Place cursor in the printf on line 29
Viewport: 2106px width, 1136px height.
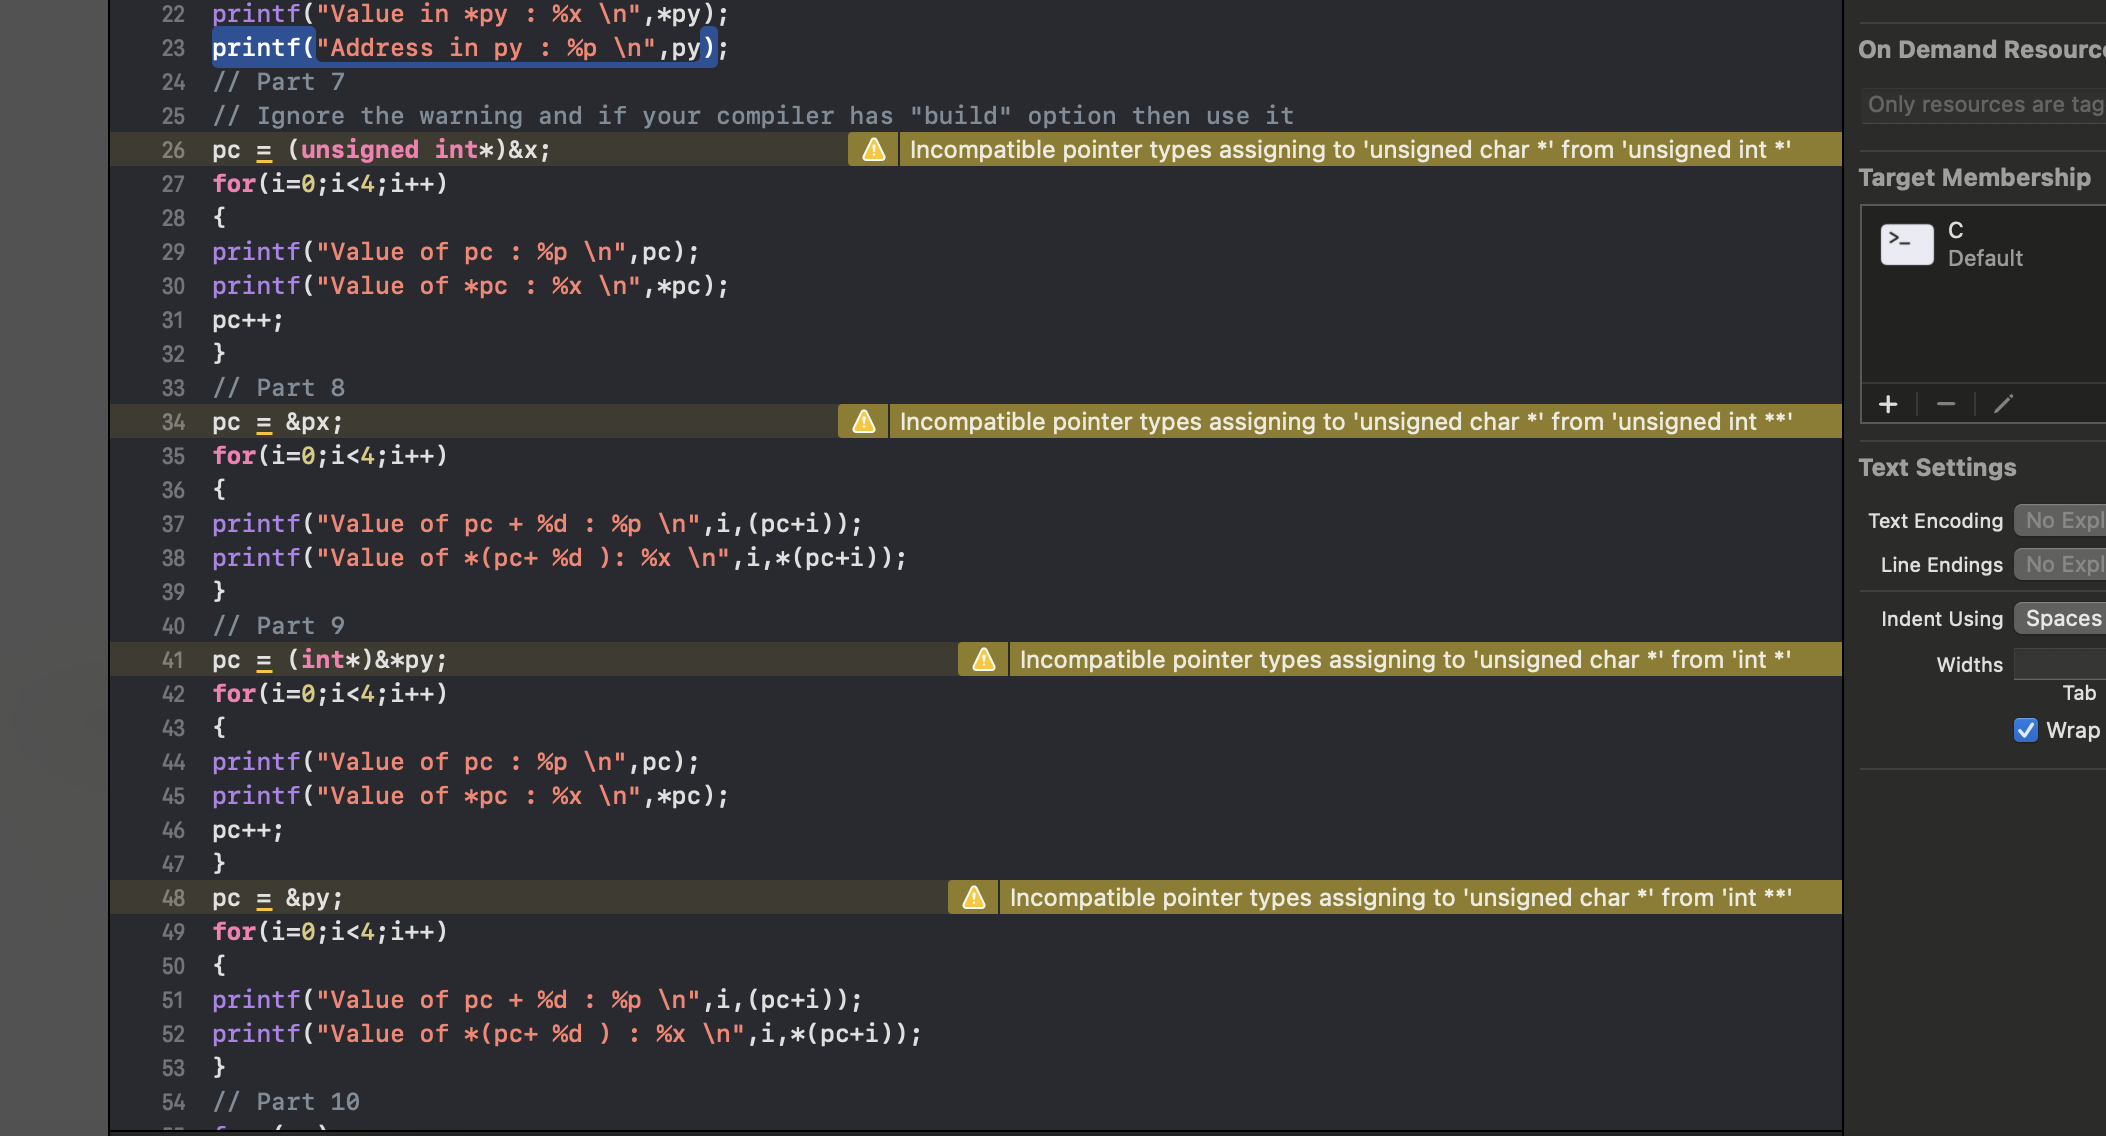[x=256, y=251]
